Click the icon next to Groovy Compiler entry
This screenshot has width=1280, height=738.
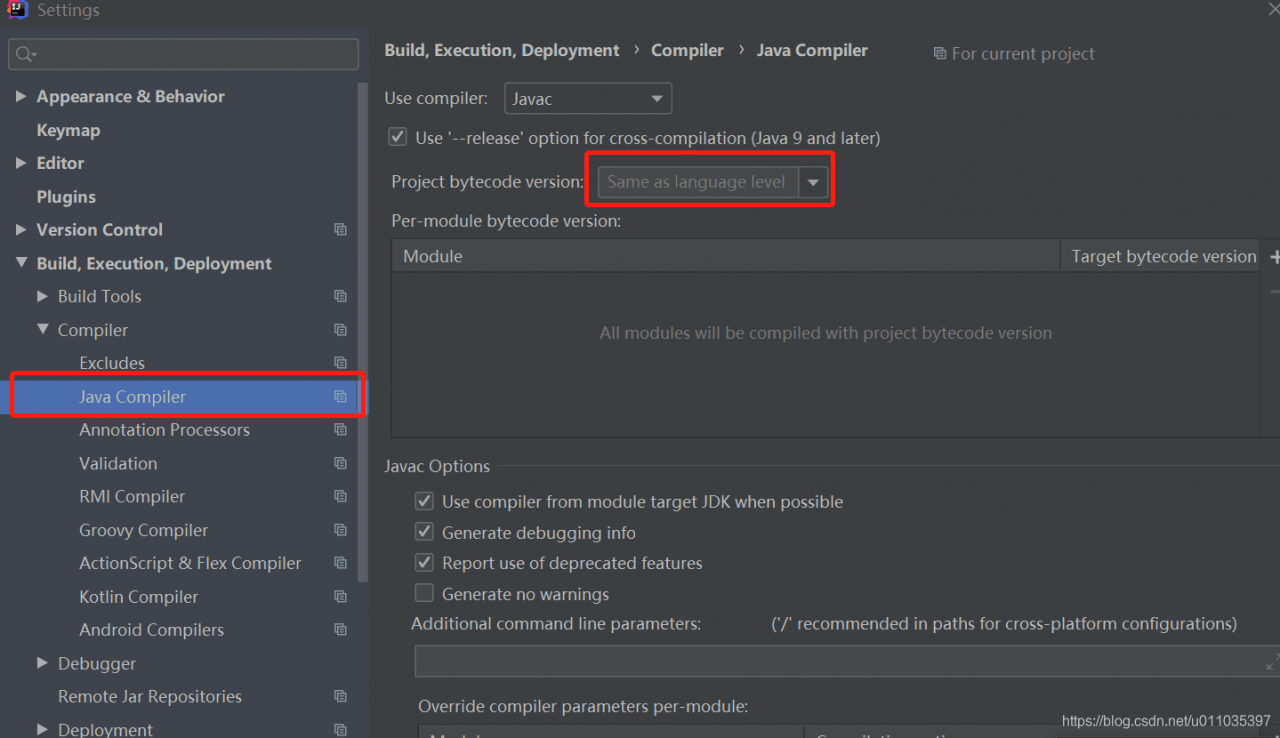[340, 530]
